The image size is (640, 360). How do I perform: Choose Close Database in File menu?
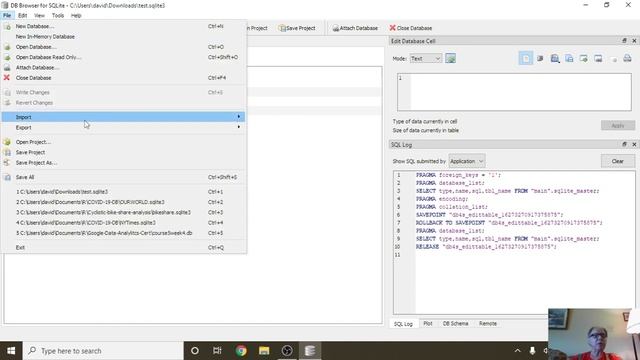(x=123, y=78)
